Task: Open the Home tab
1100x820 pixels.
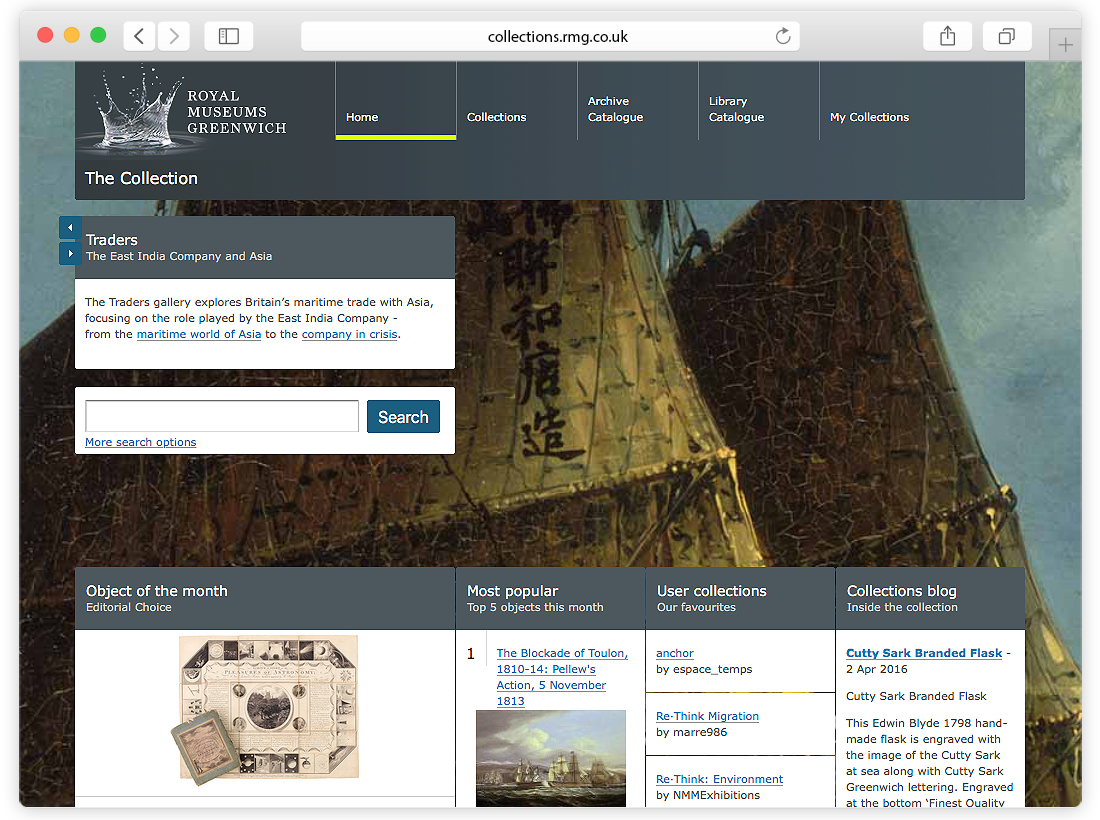Action: pos(396,101)
